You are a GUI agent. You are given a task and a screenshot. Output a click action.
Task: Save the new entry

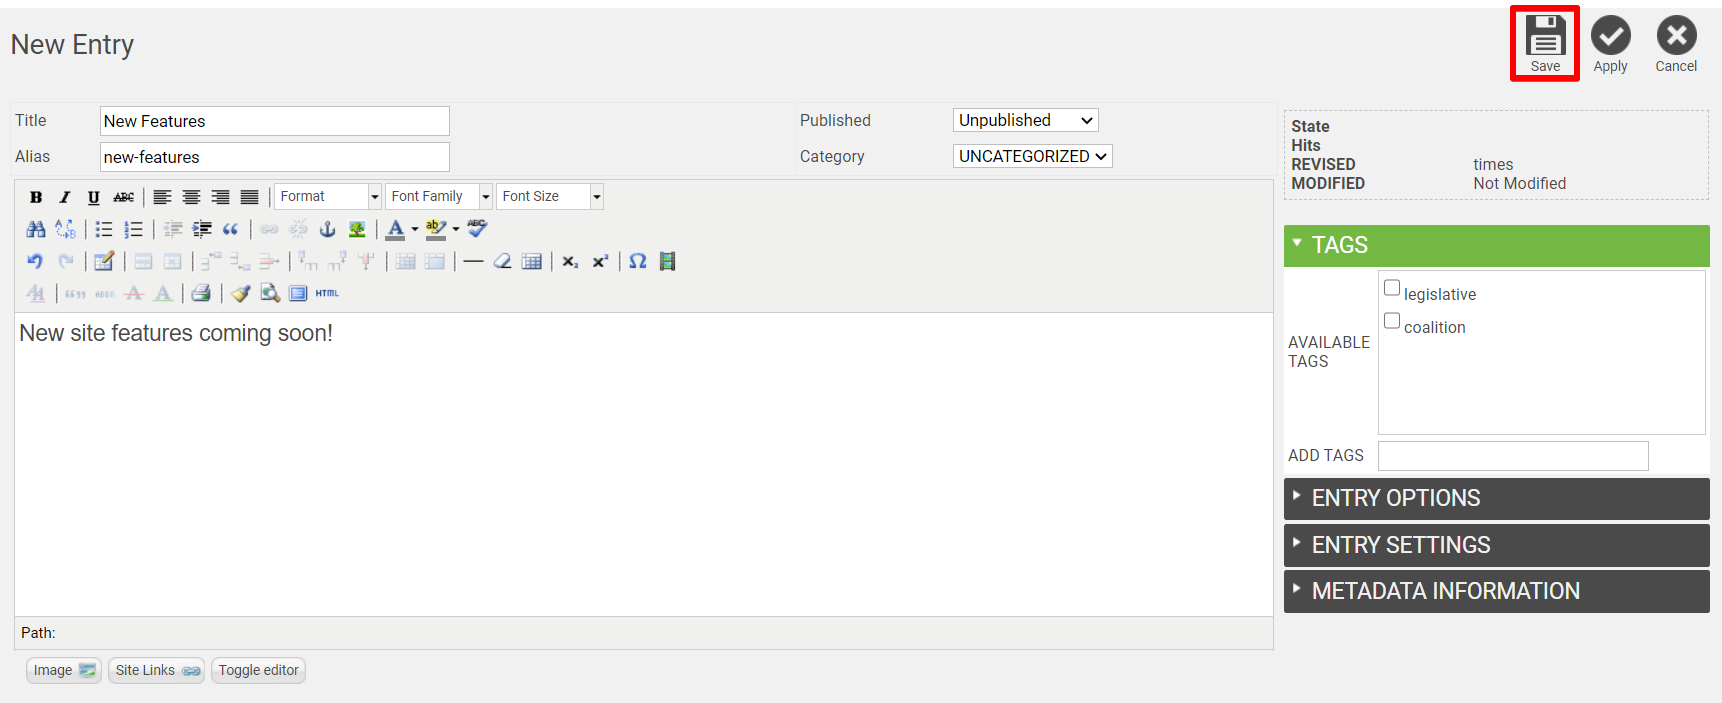tap(1545, 44)
